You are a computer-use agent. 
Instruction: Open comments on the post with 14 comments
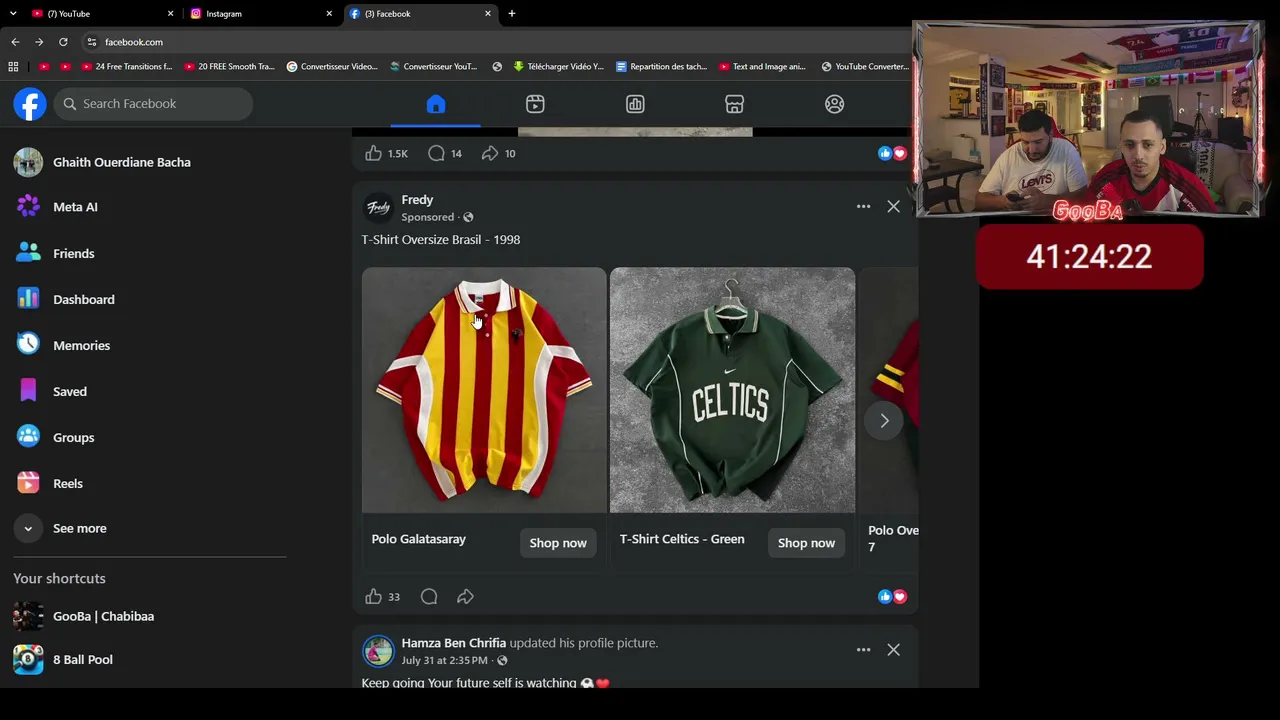pyautogui.click(x=436, y=153)
